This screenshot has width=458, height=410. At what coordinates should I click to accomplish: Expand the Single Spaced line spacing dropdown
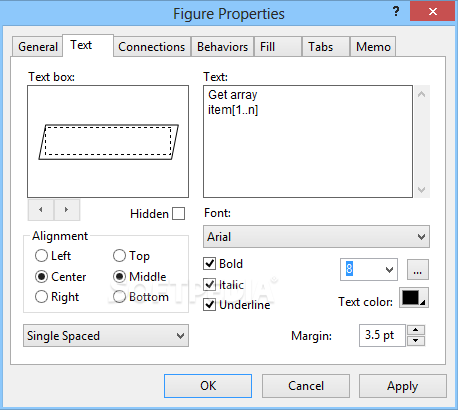106,336
